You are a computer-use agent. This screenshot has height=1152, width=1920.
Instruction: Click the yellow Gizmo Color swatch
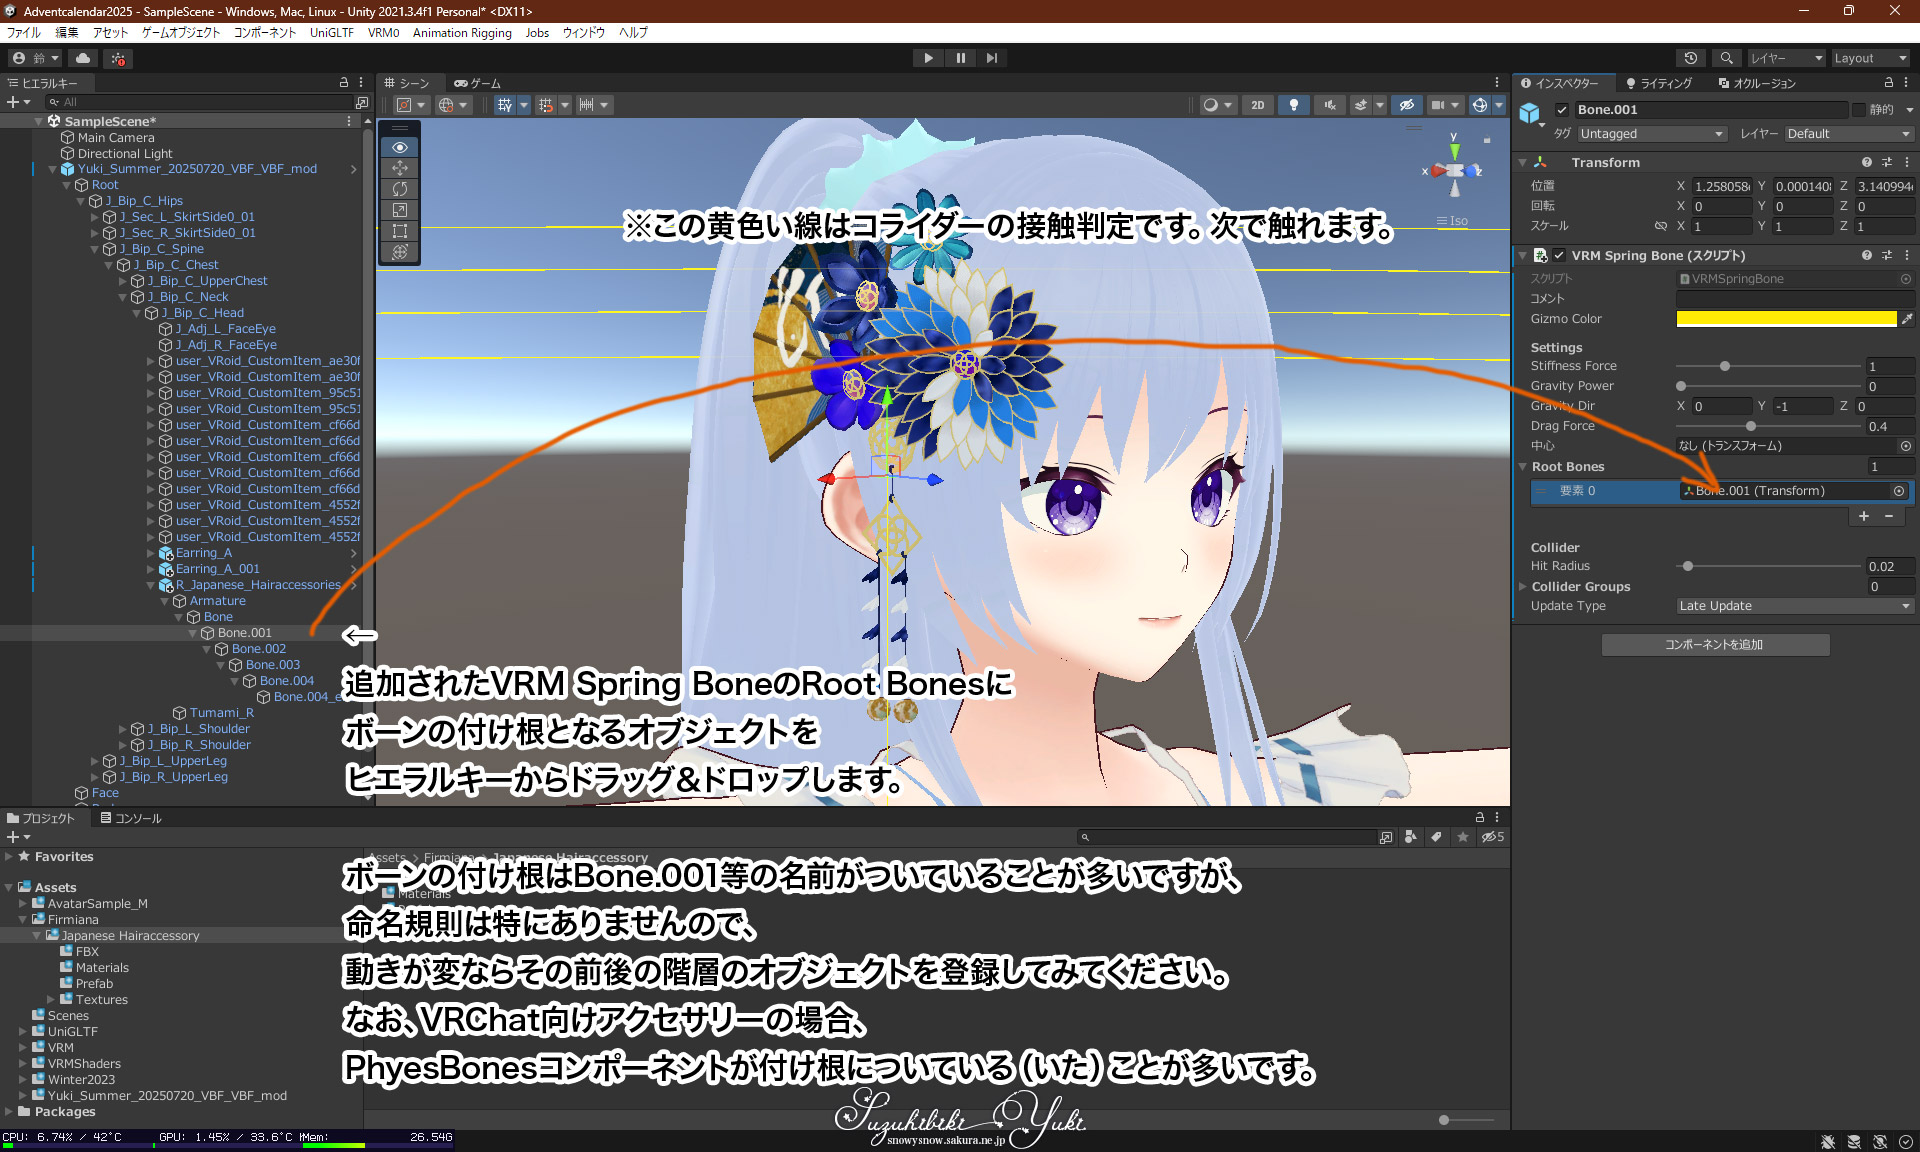tap(1786, 319)
